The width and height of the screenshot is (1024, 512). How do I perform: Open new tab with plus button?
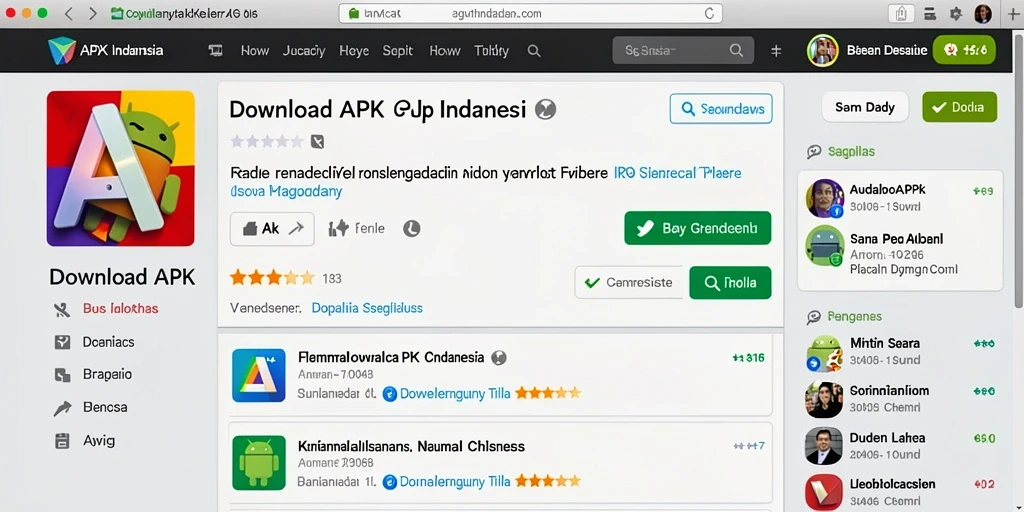tap(1014, 14)
